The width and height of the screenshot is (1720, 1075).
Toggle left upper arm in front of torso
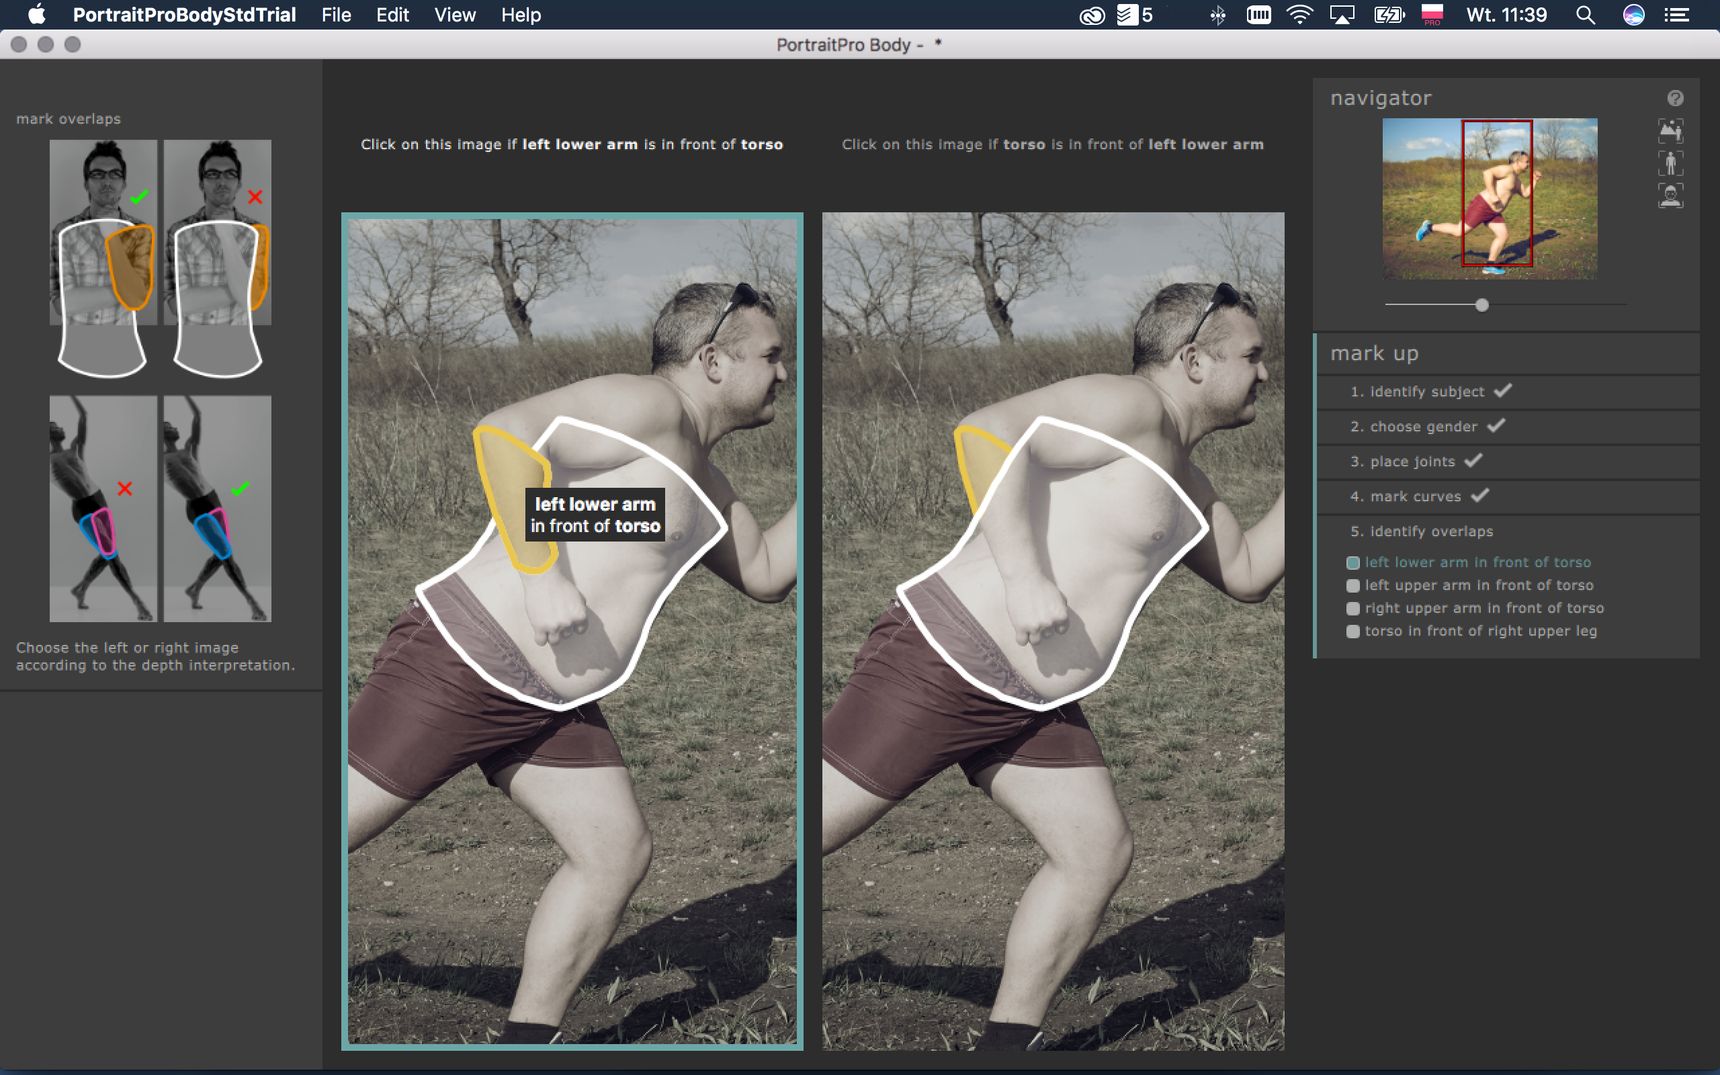coord(1353,586)
